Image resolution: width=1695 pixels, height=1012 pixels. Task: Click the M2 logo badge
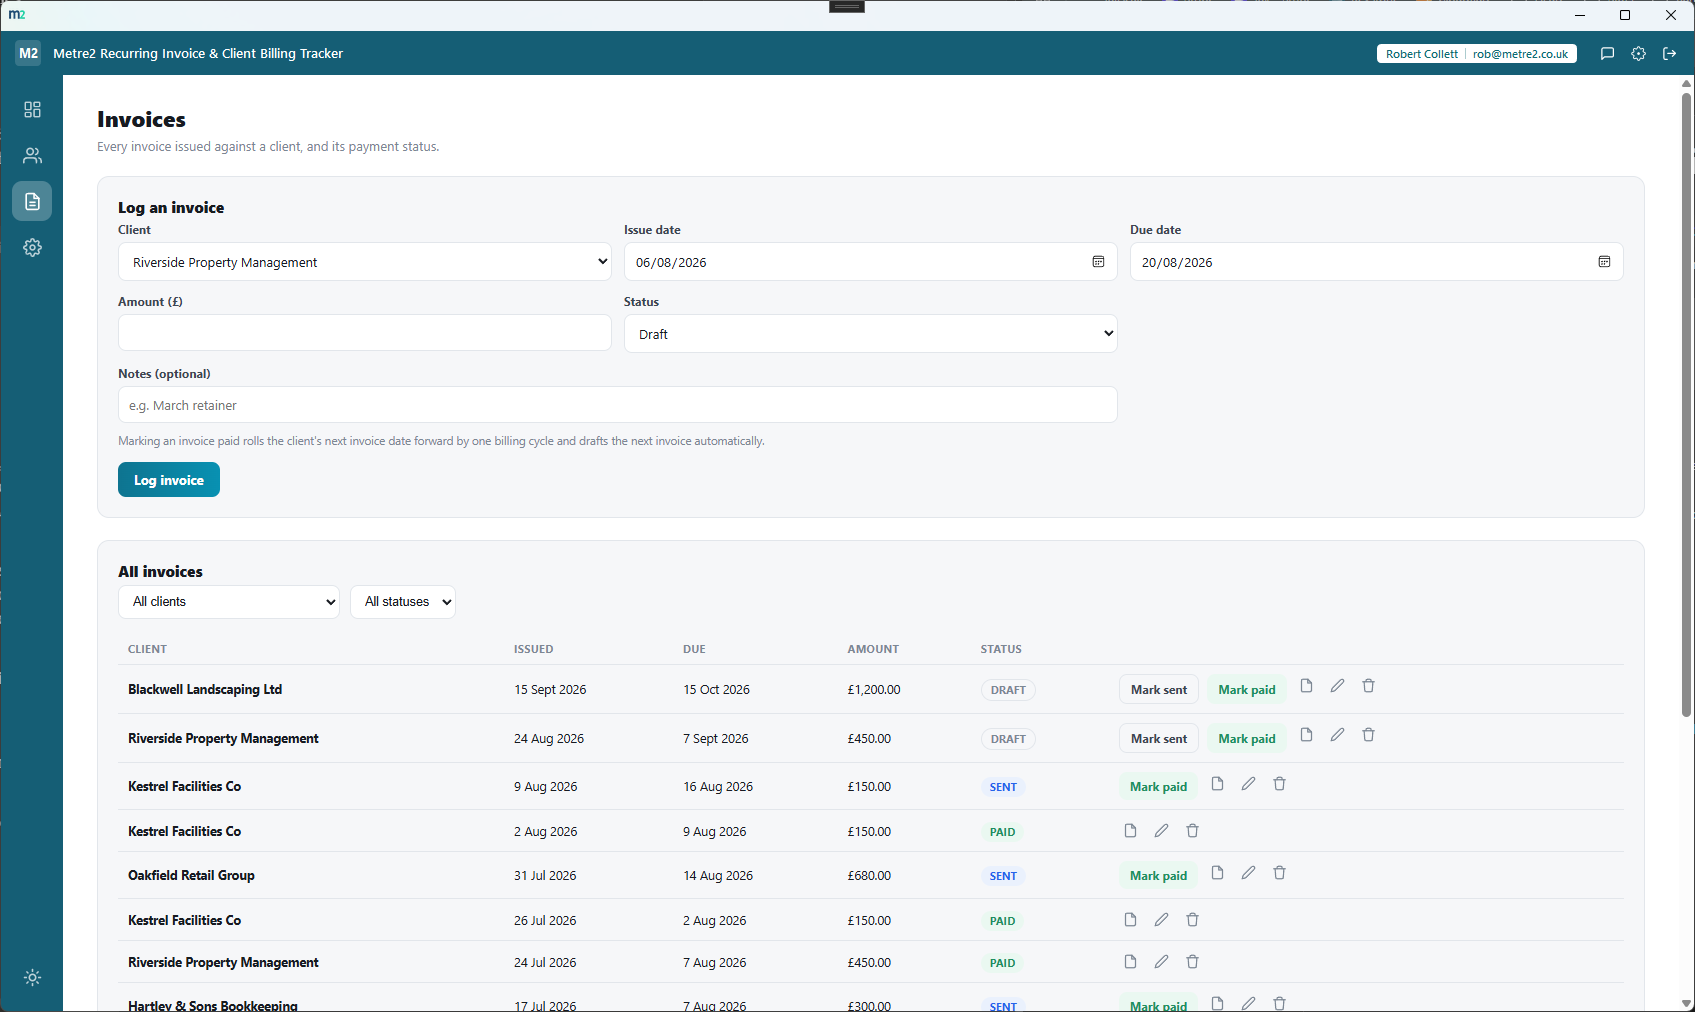pyautogui.click(x=28, y=53)
